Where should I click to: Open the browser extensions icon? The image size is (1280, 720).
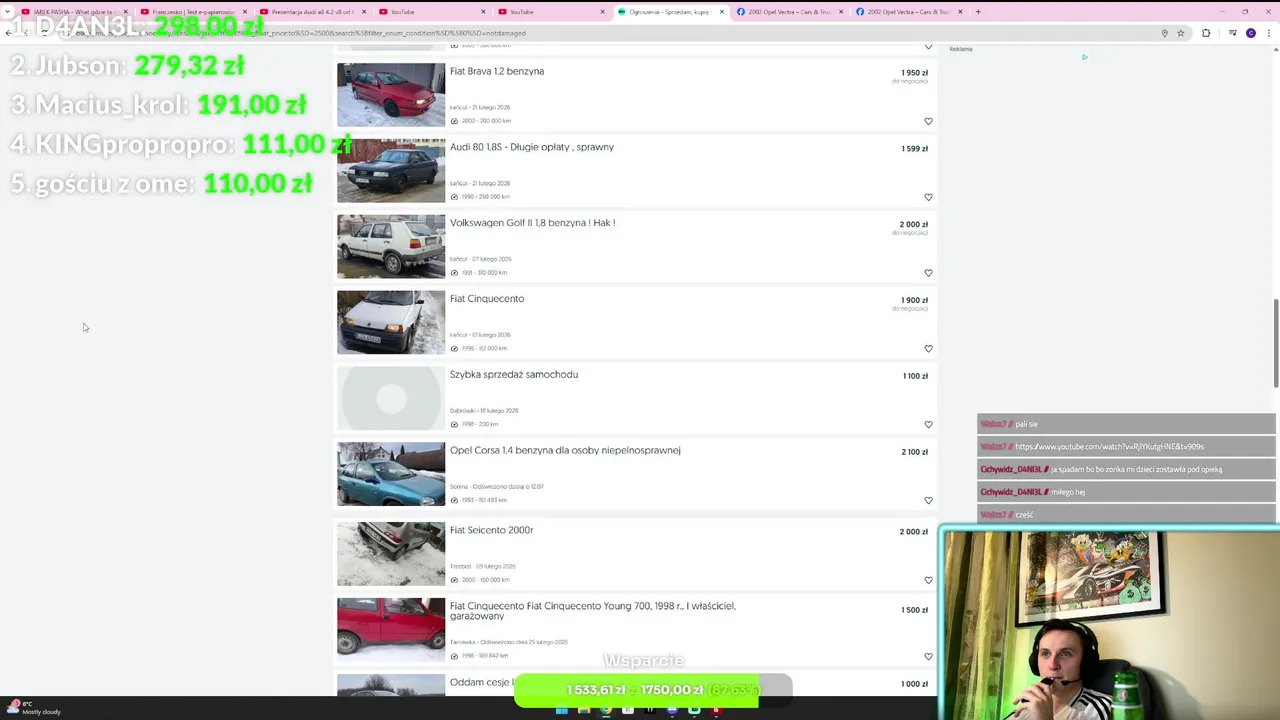(x=1206, y=33)
